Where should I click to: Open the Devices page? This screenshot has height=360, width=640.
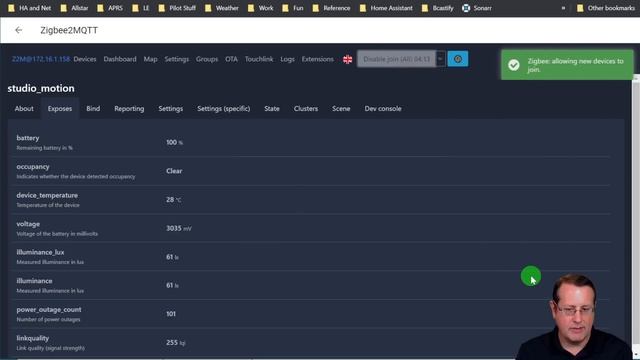[x=85, y=59]
